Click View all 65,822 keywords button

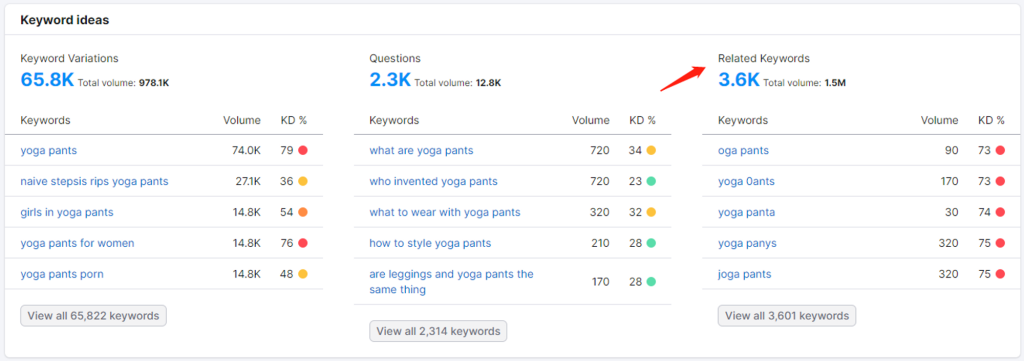pos(93,315)
